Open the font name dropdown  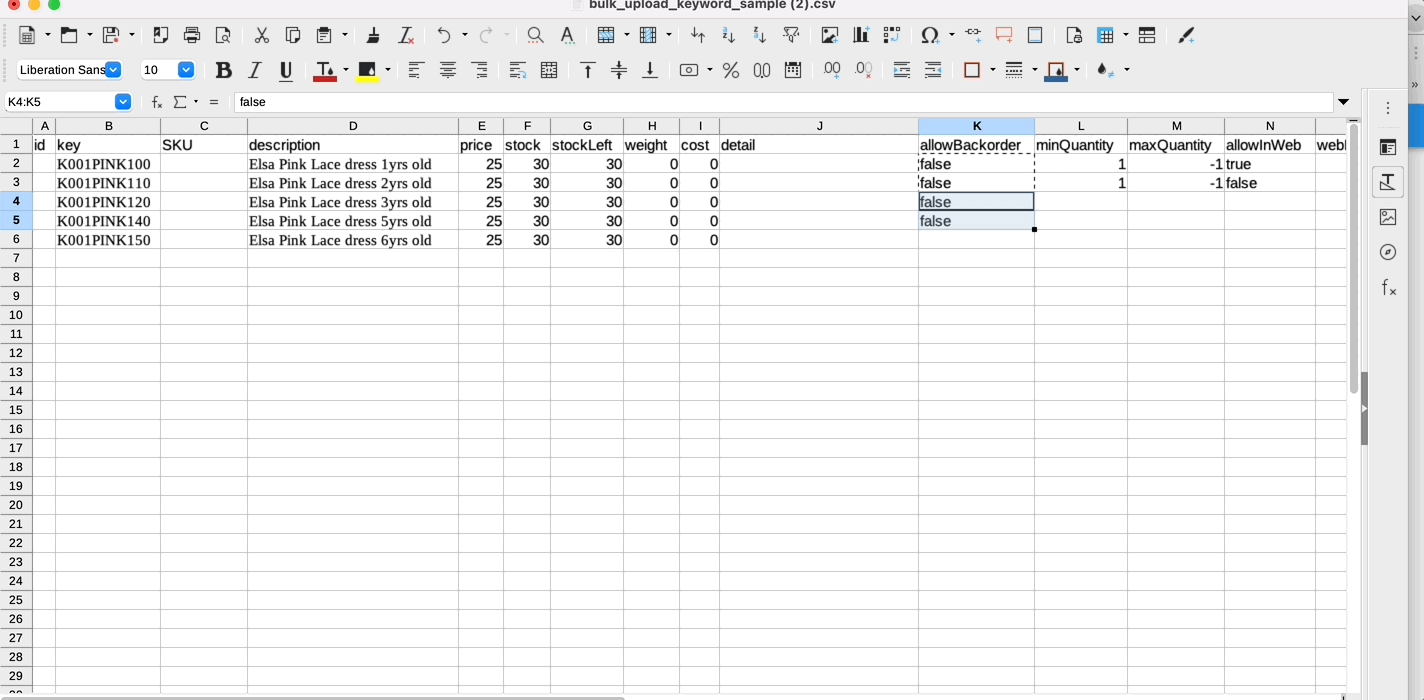[x=112, y=70]
